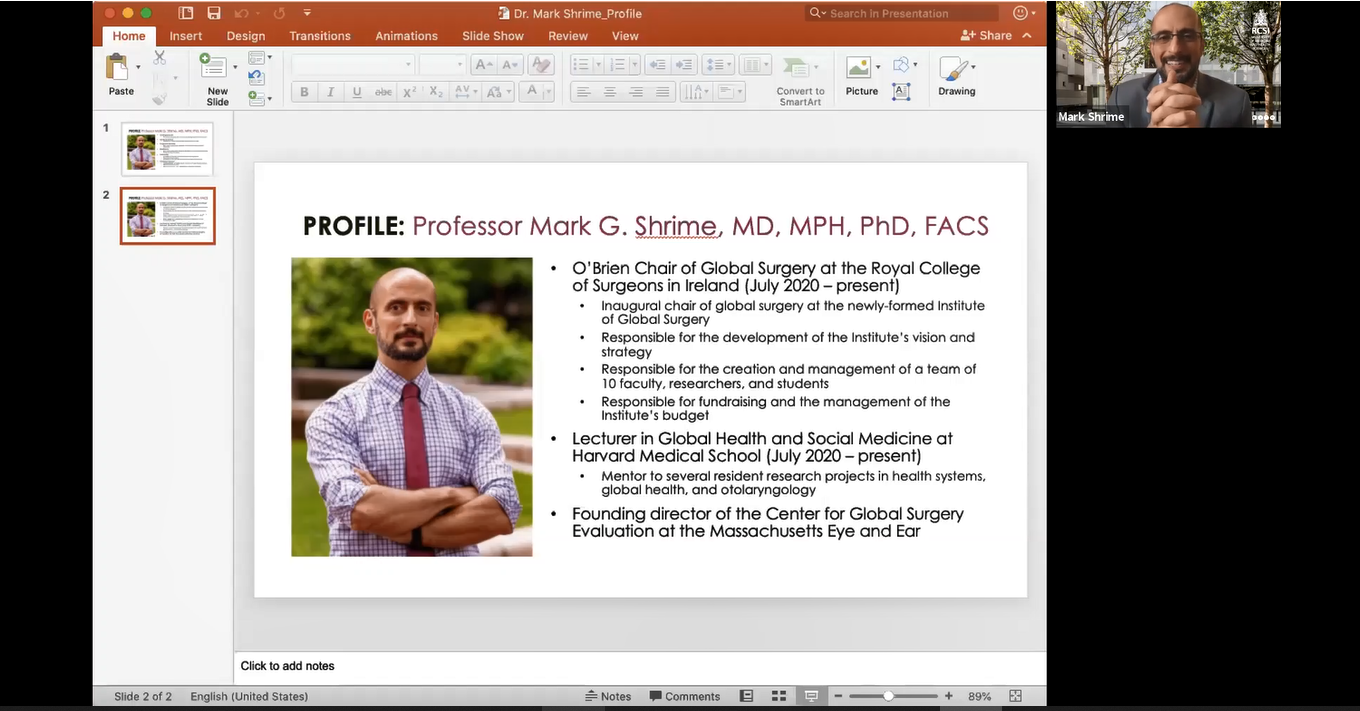This screenshot has height=711, width=1360.
Task: Click the Undo arrow icon
Action: [x=241, y=13]
